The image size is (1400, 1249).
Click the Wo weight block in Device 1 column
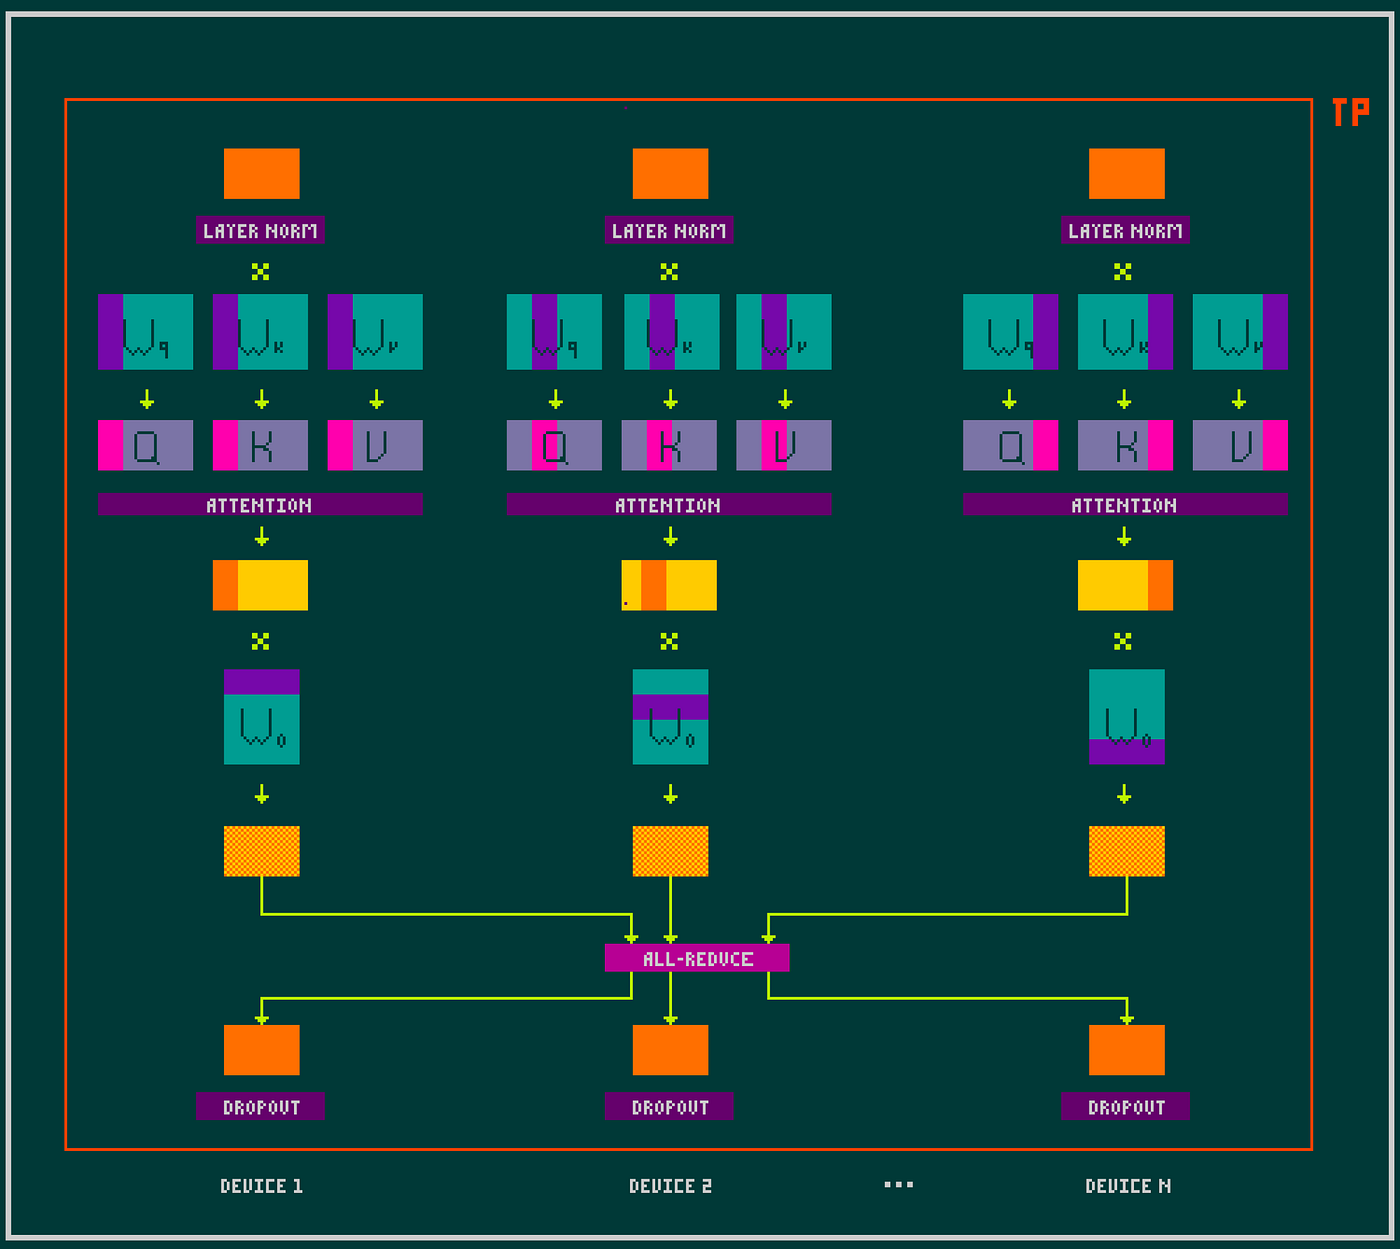point(262,717)
